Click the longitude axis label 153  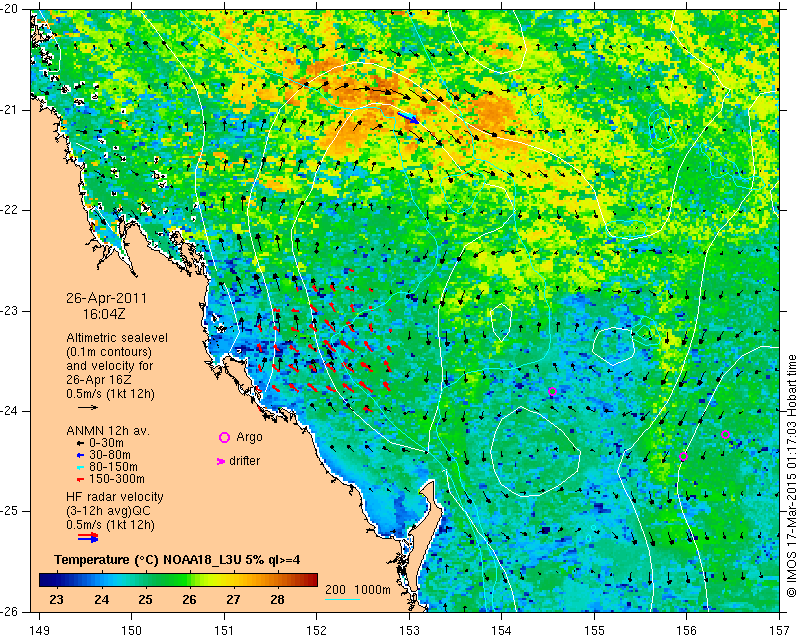[x=409, y=631]
